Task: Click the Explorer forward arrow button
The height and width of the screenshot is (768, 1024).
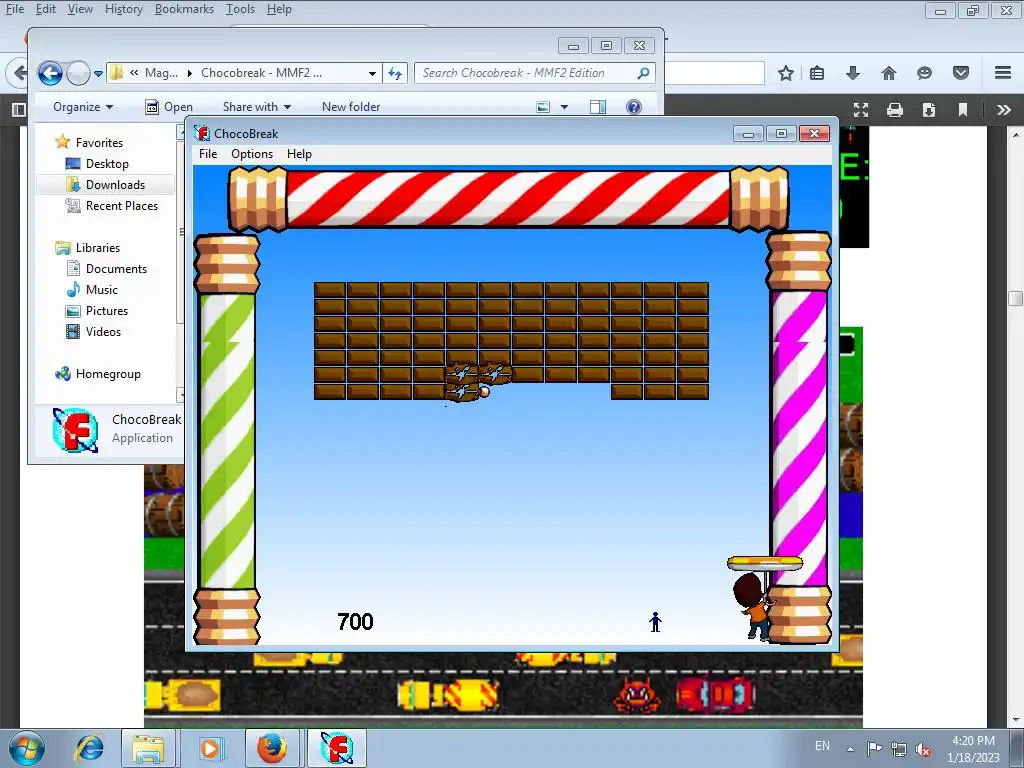Action: point(78,73)
